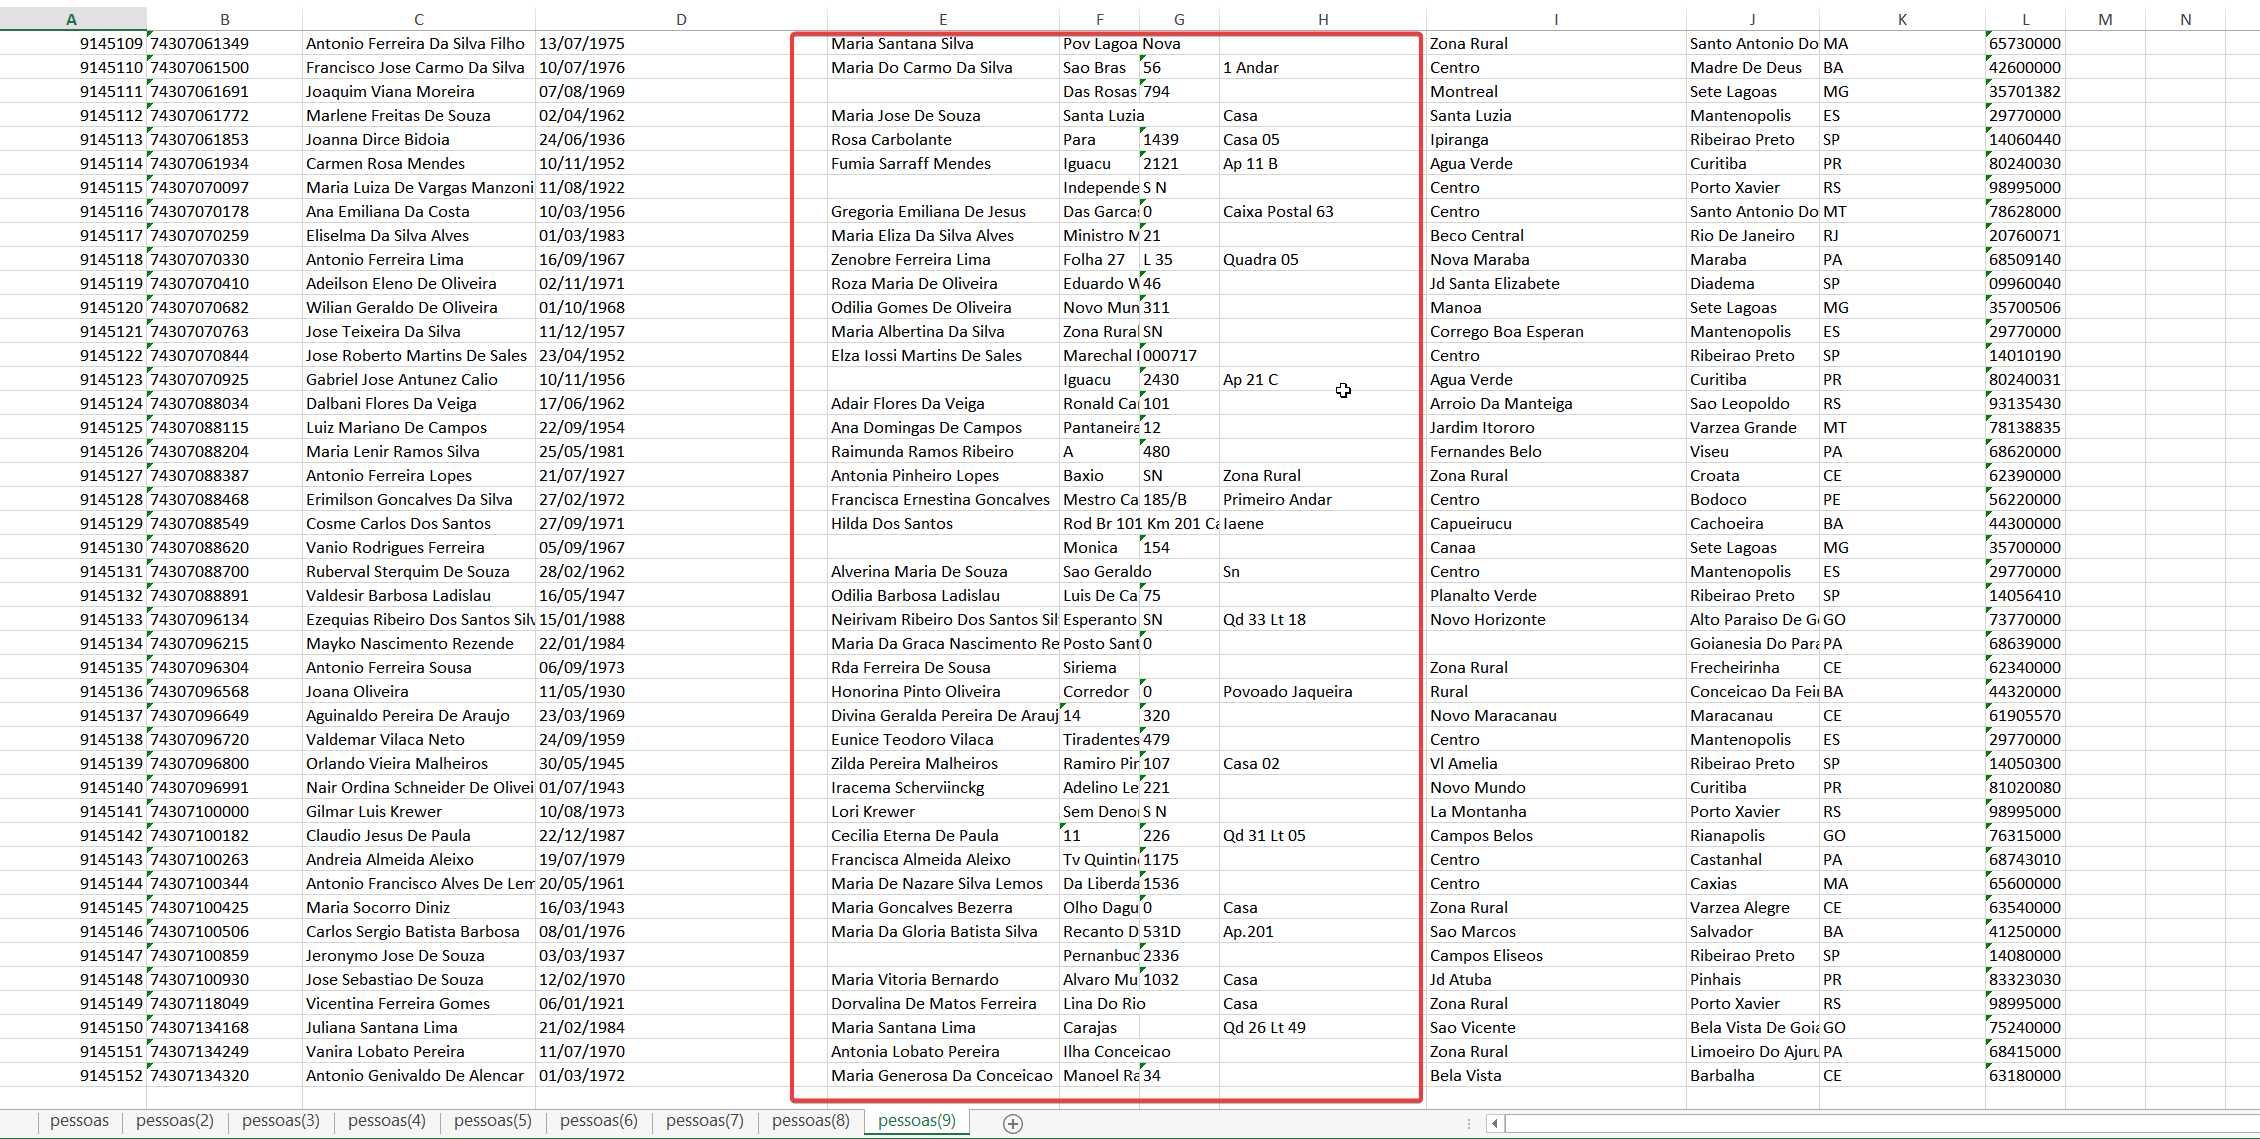
Task: Click cell 'Rio De Janeiro'
Action: pyautogui.click(x=1752, y=235)
